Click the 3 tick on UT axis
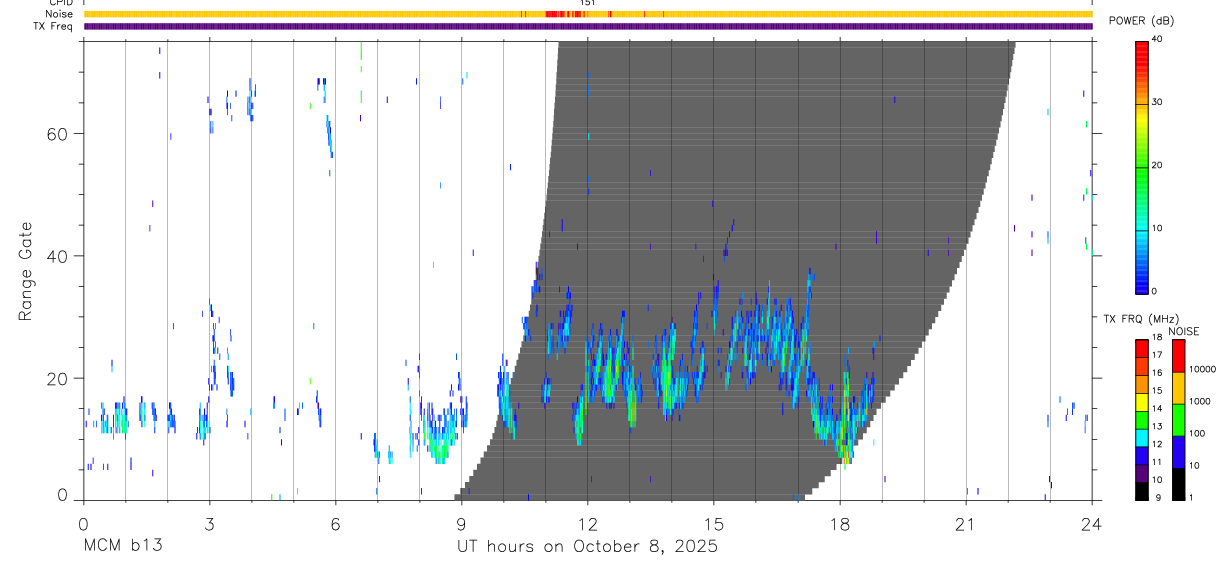The image size is (1228, 567). 209,524
